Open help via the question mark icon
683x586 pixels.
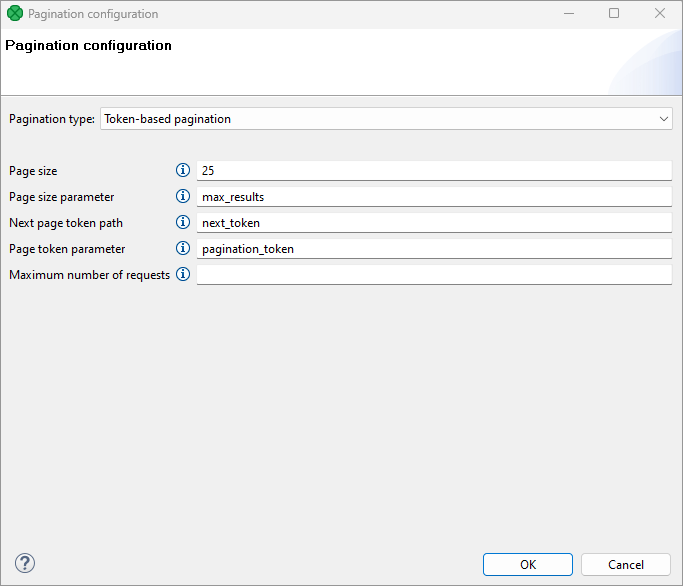click(25, 564)
